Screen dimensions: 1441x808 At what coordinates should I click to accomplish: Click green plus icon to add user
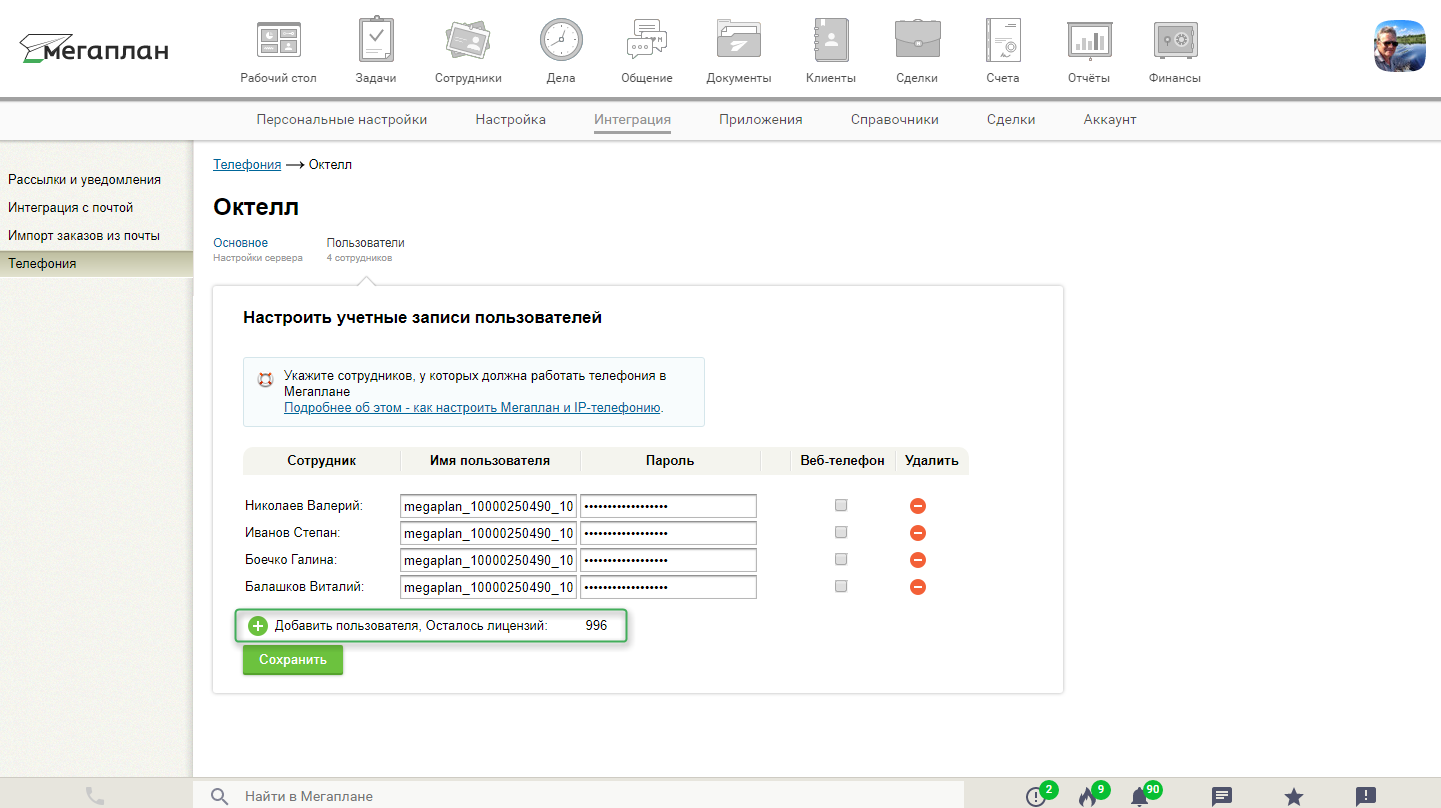pos(258,626)
